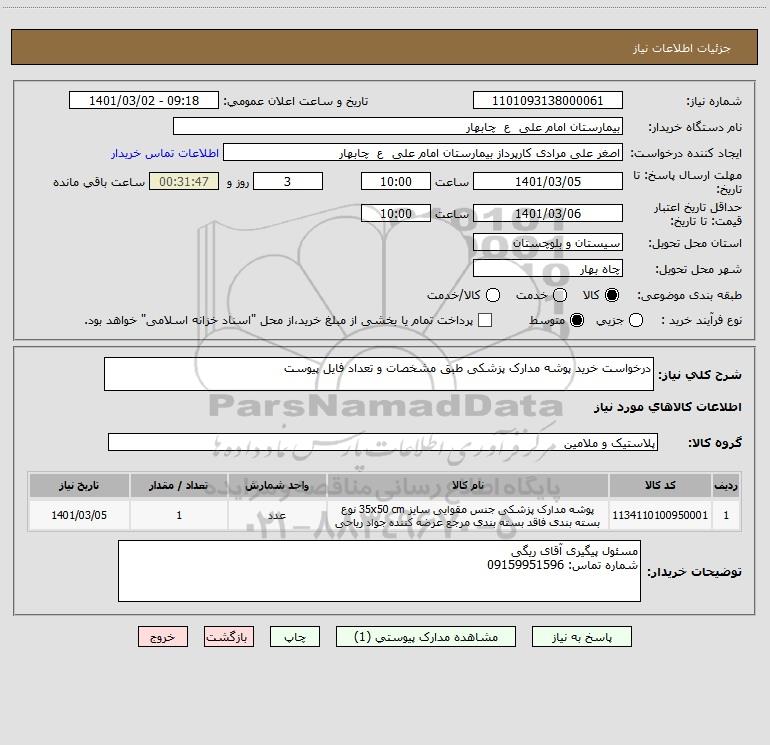
Task: Select the کالا radio button
Action: [x=612, y=295]
